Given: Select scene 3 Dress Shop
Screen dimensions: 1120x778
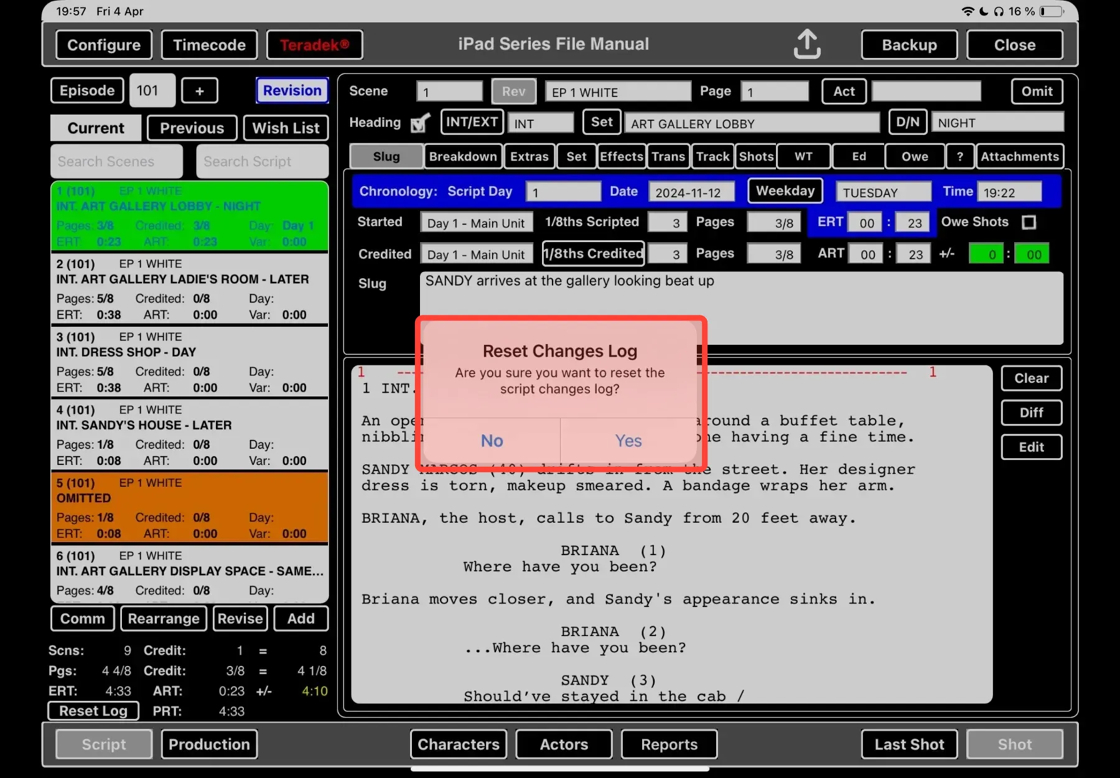Looking at the screenshot, I should click(190, 361).
